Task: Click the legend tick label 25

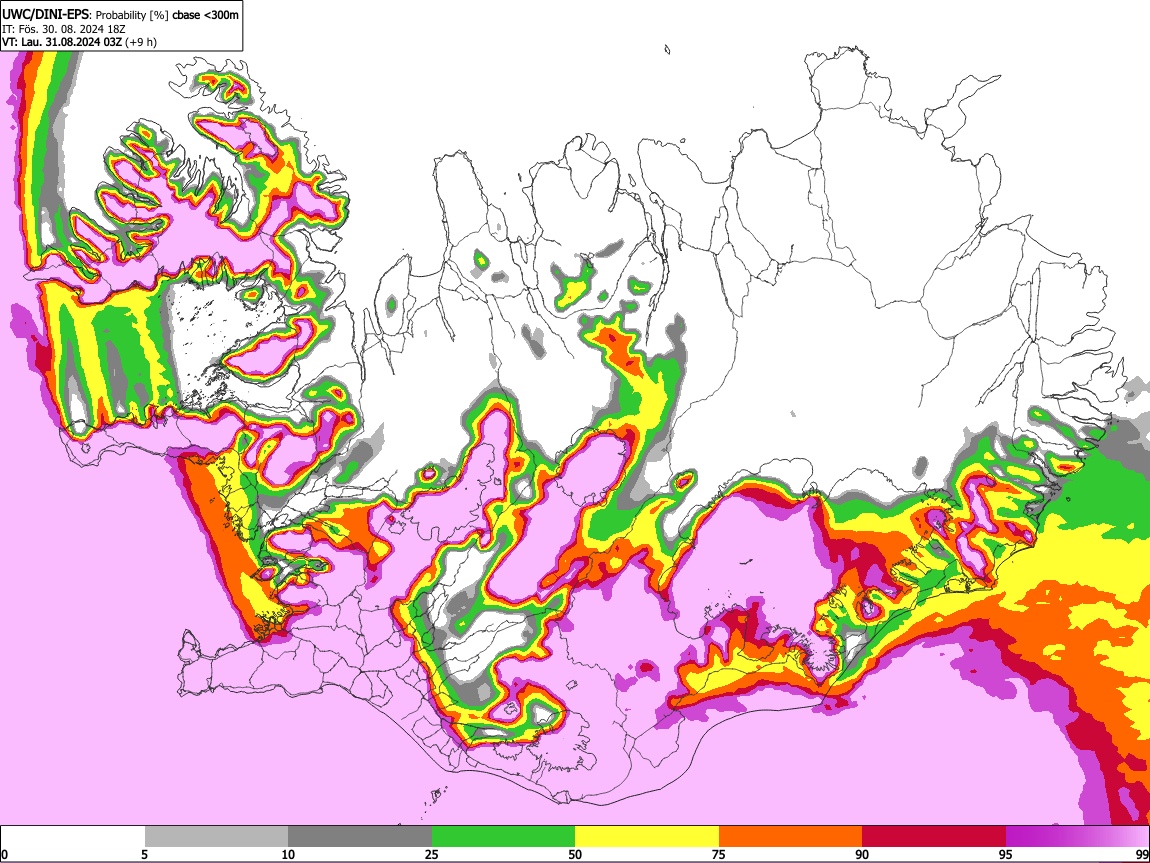Action: (432, 855)
